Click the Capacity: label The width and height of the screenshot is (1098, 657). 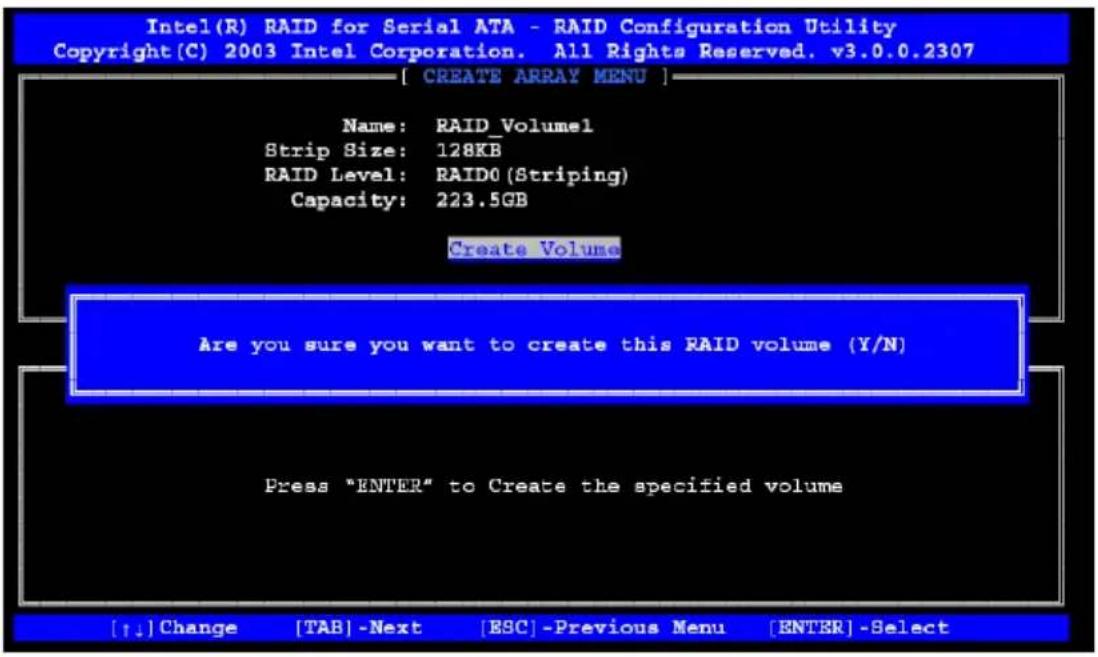coord(349,200)
